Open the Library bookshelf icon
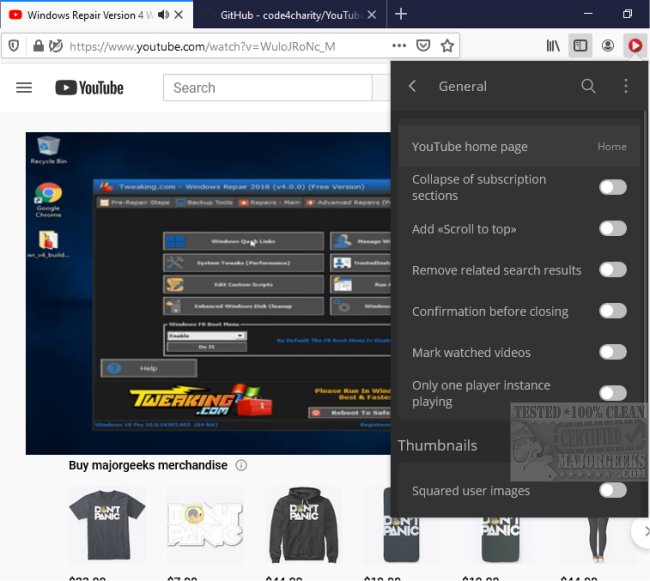 553,46
